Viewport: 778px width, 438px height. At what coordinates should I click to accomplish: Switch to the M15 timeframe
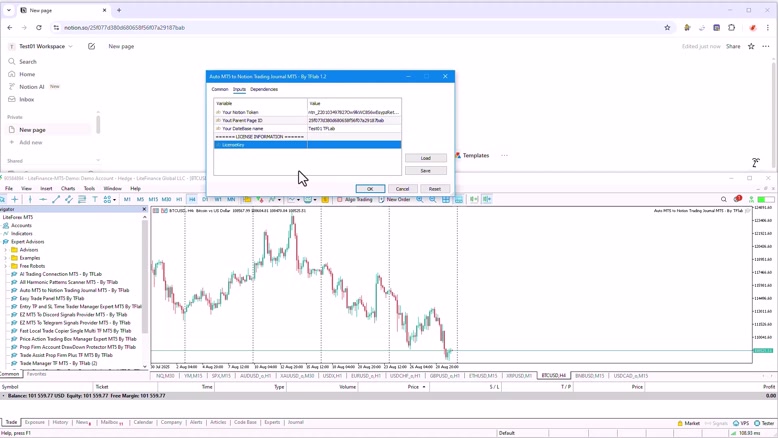153,199
